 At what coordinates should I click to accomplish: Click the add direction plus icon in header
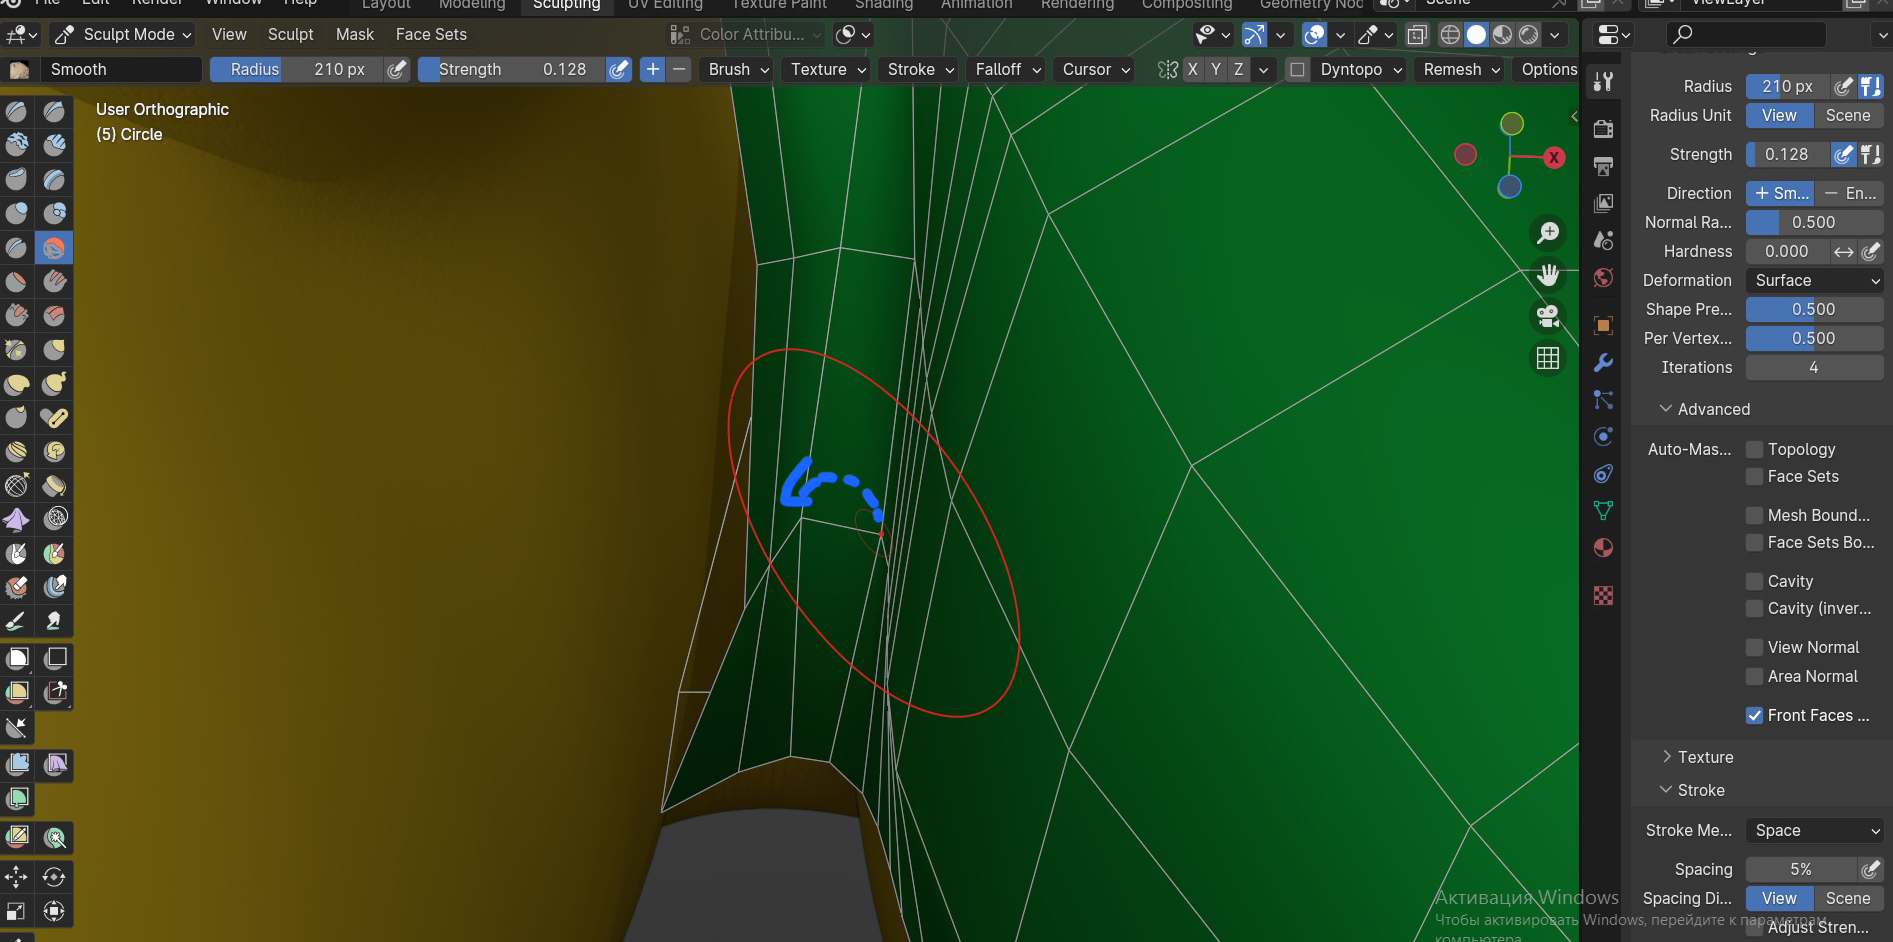(x=652, y=69)
